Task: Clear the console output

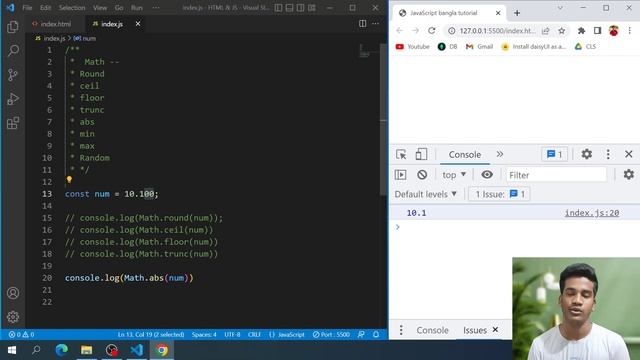Action: click(422, 175)
